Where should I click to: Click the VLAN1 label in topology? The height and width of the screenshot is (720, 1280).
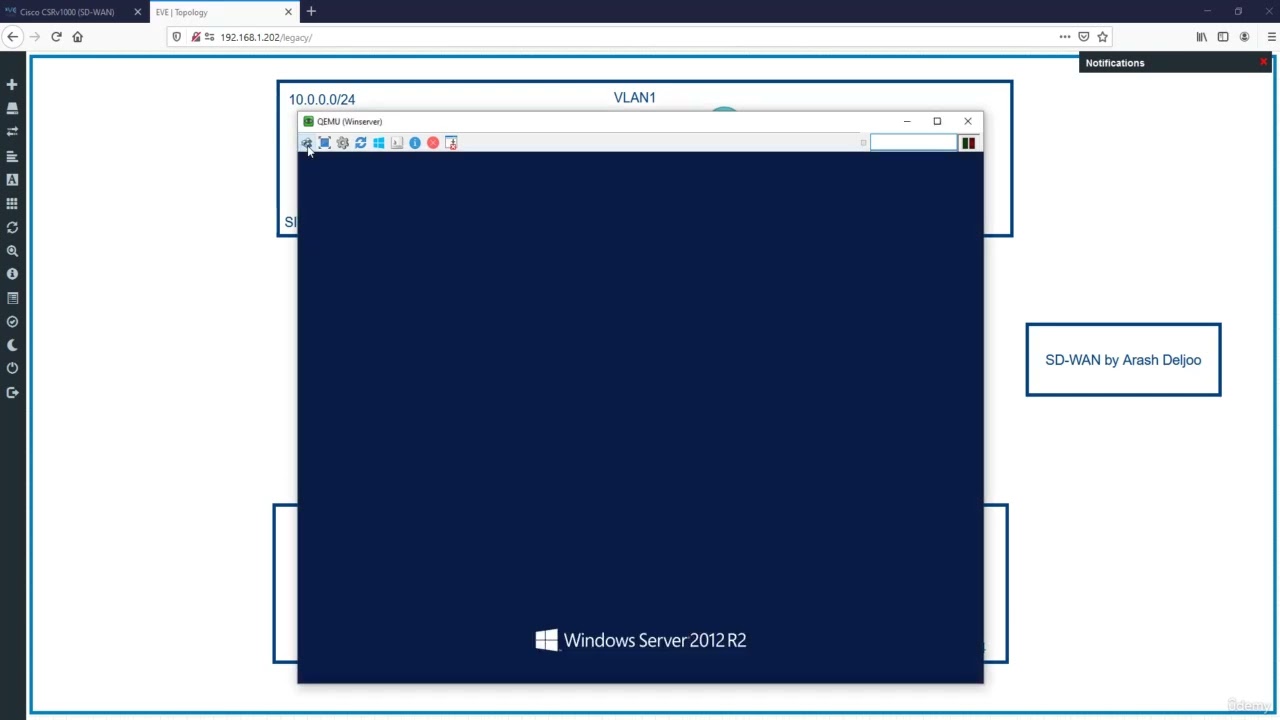click(x=635, y=97)
